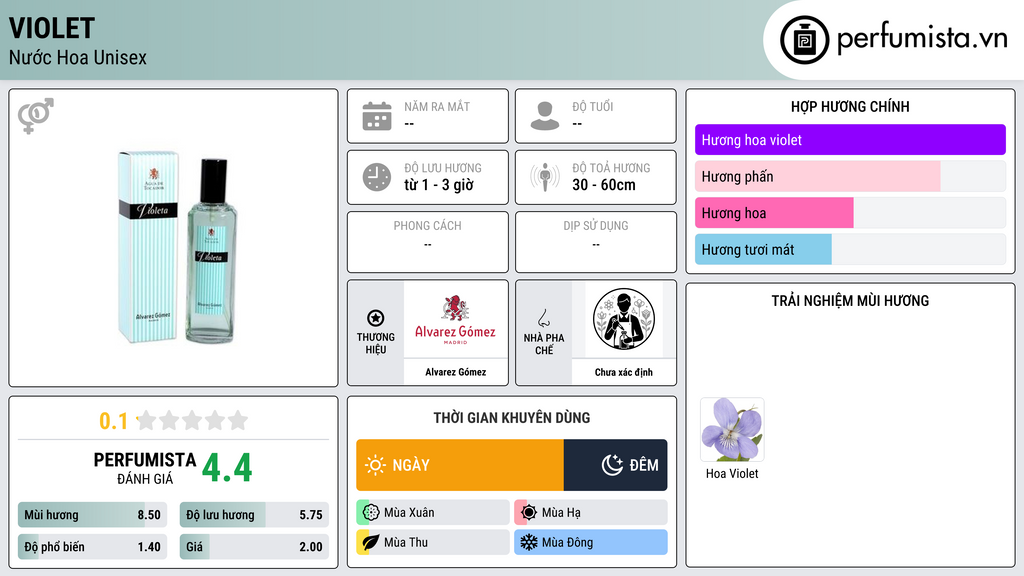This screenshot has height=576, width=1024.
Task: Click the Dịp sử dụng info card
Action: pyautogui.click(x=596, y=242)
